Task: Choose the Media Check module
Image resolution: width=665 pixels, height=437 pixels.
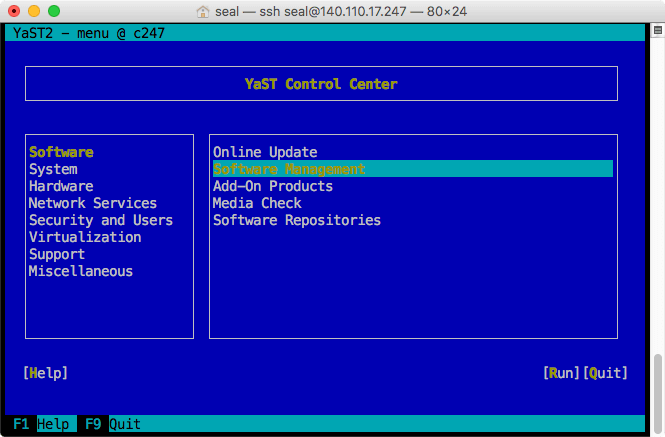Action: point(257,203)
